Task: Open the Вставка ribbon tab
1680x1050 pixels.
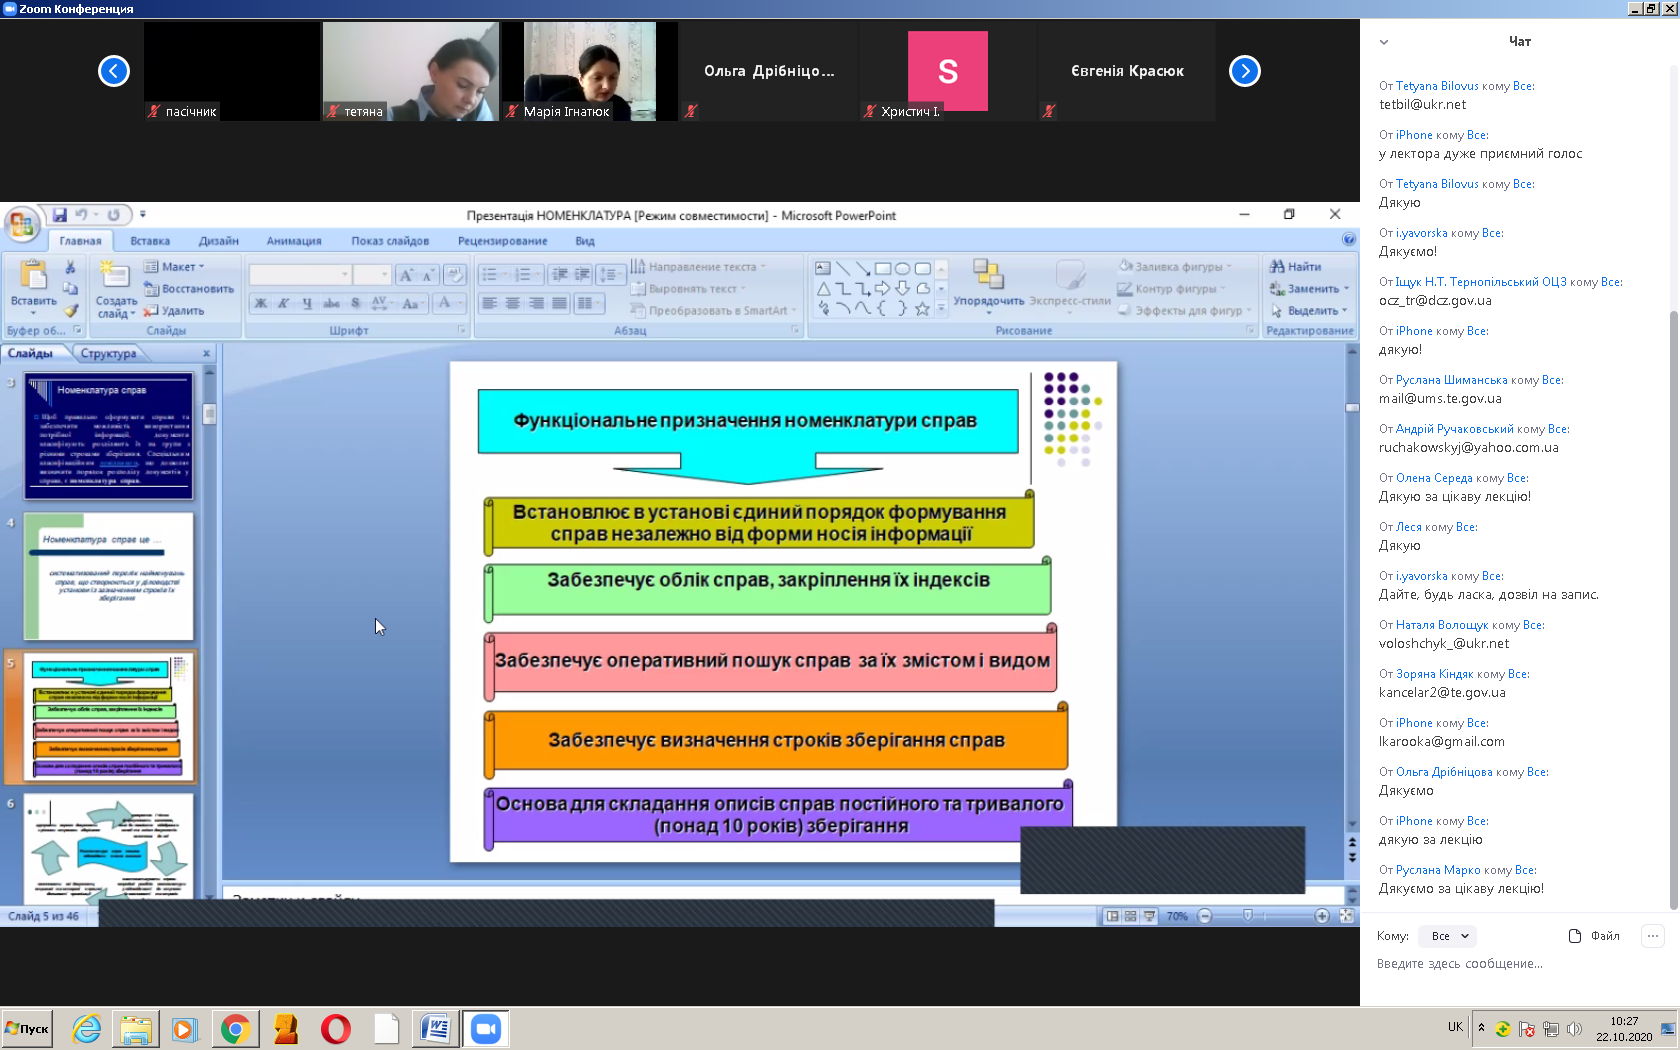Action: pos(150,241)
